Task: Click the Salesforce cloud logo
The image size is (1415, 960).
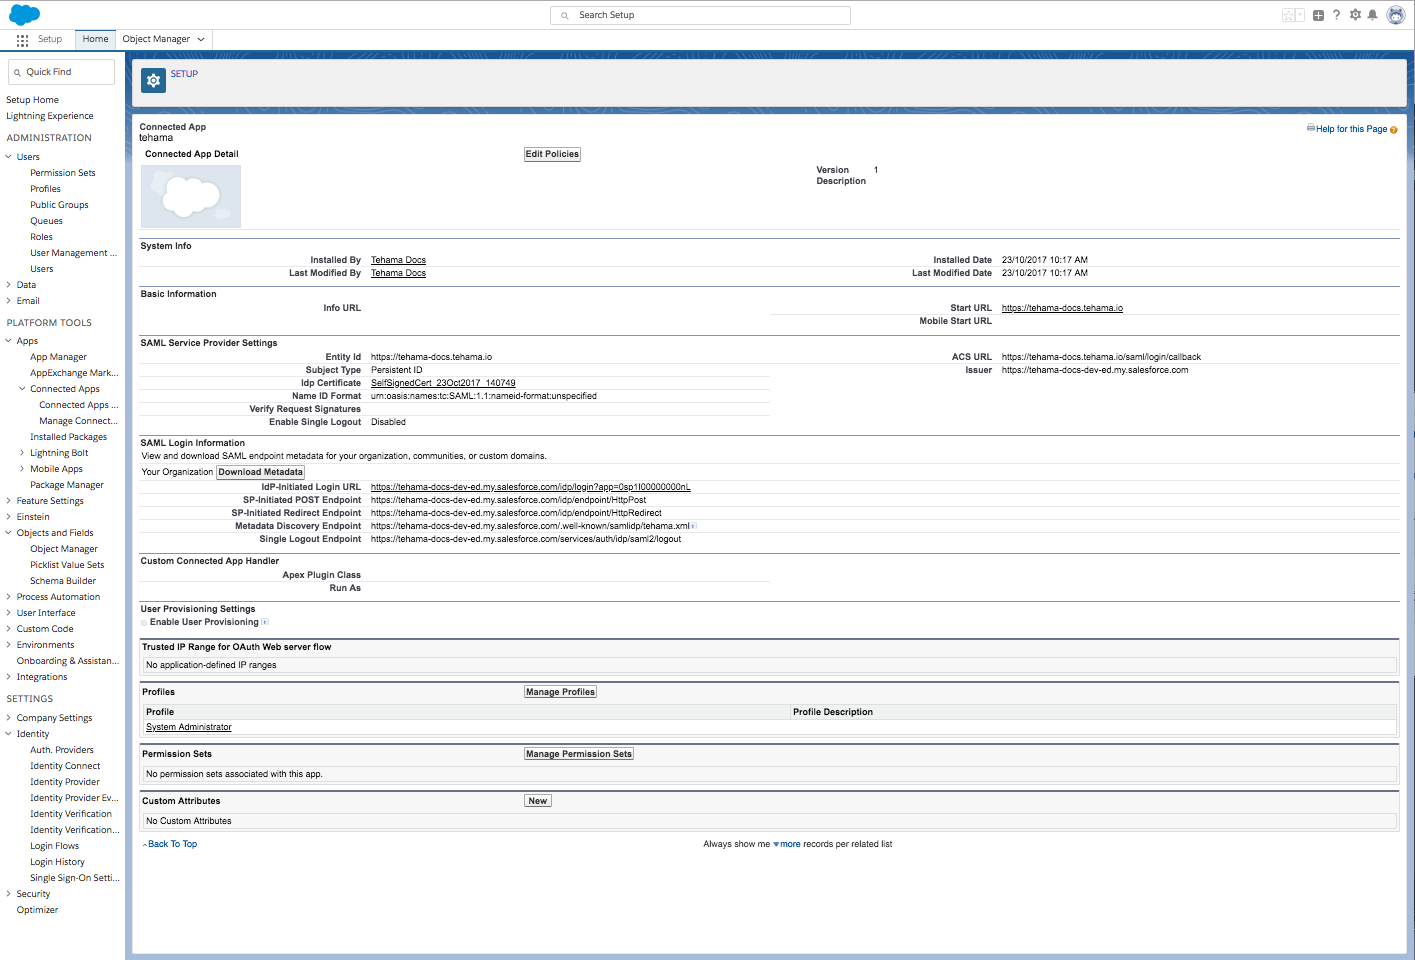Action: [24, 14]
